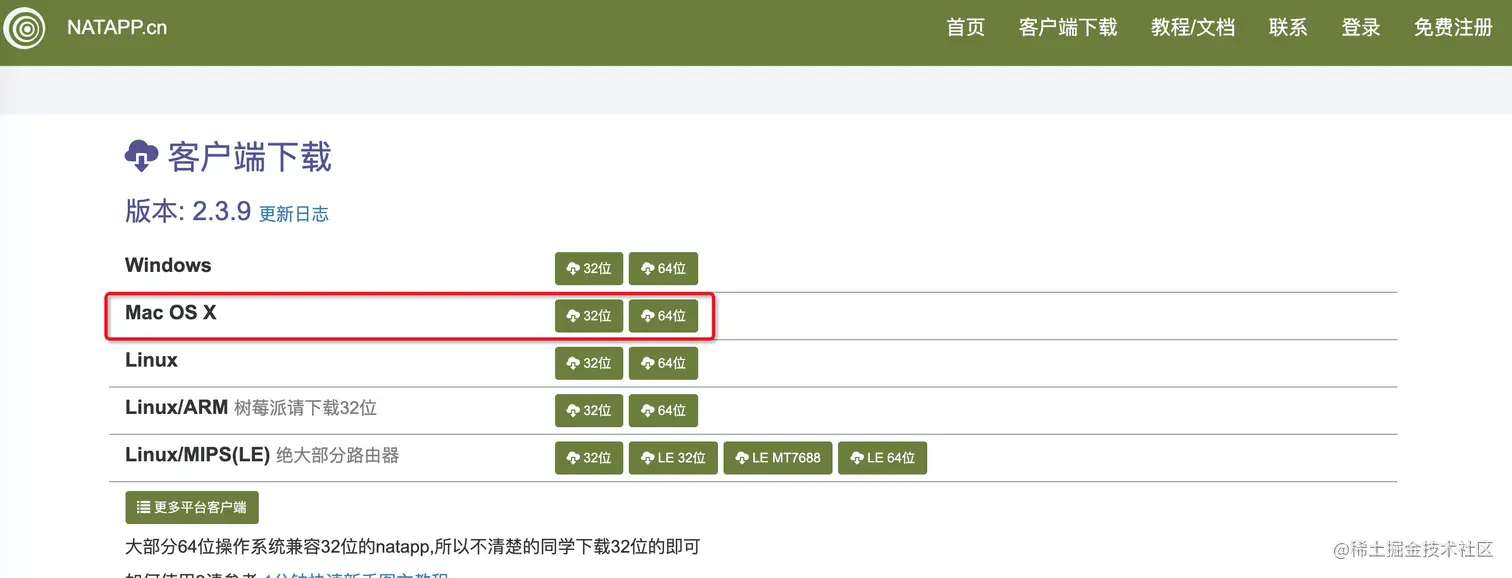
Task: Click the Linux row label
Action: (x=151, y=360)
